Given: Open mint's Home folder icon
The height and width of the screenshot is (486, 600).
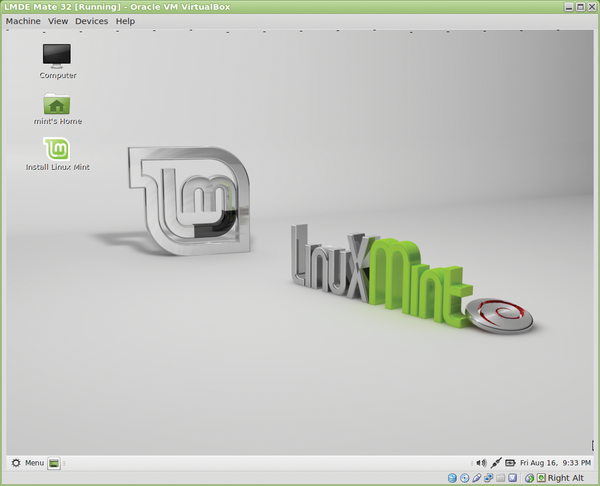Looking at the screenshot, I should (57, 104).
